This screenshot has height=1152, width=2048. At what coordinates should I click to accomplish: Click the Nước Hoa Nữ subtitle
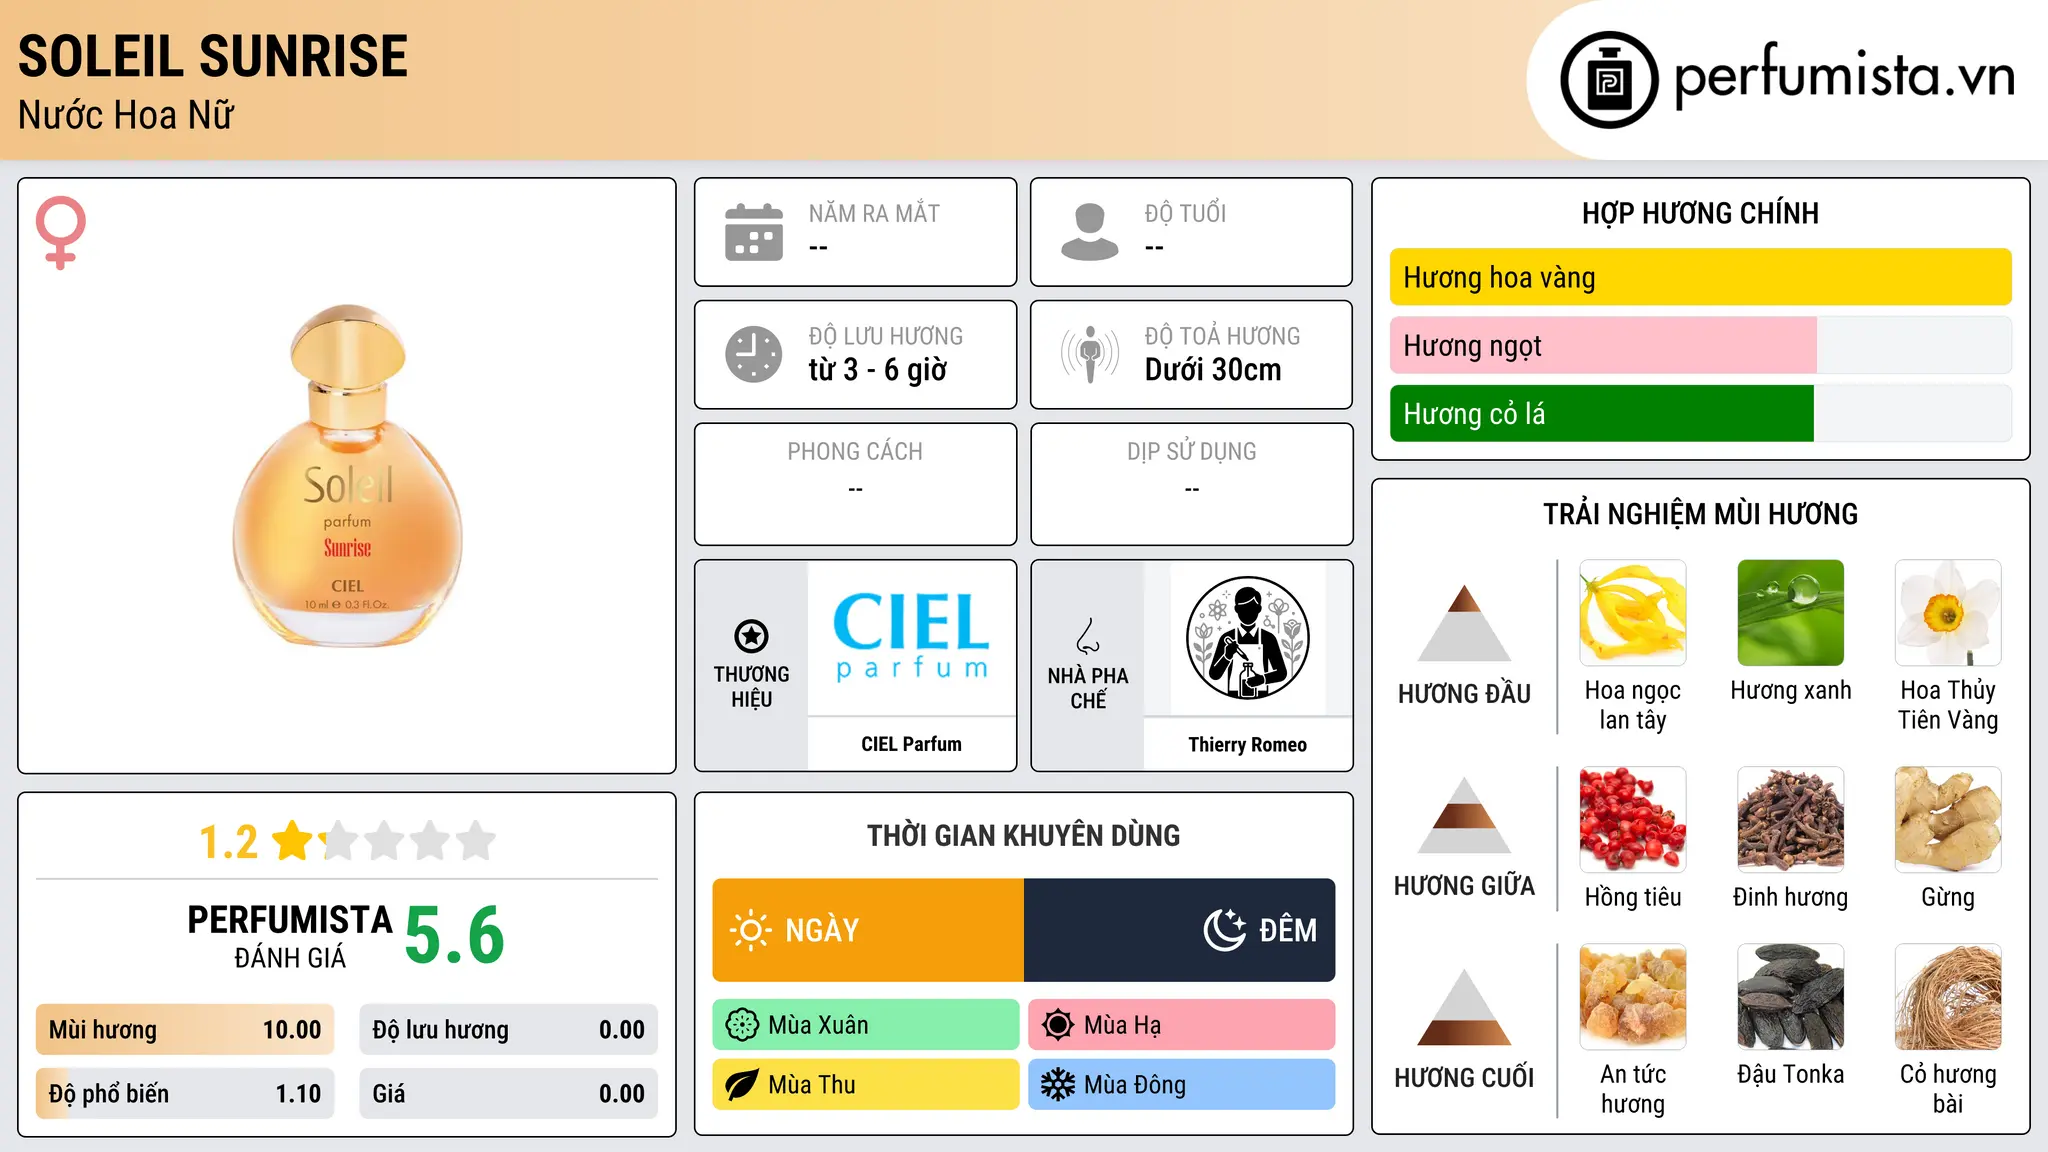tap(126, 115)
